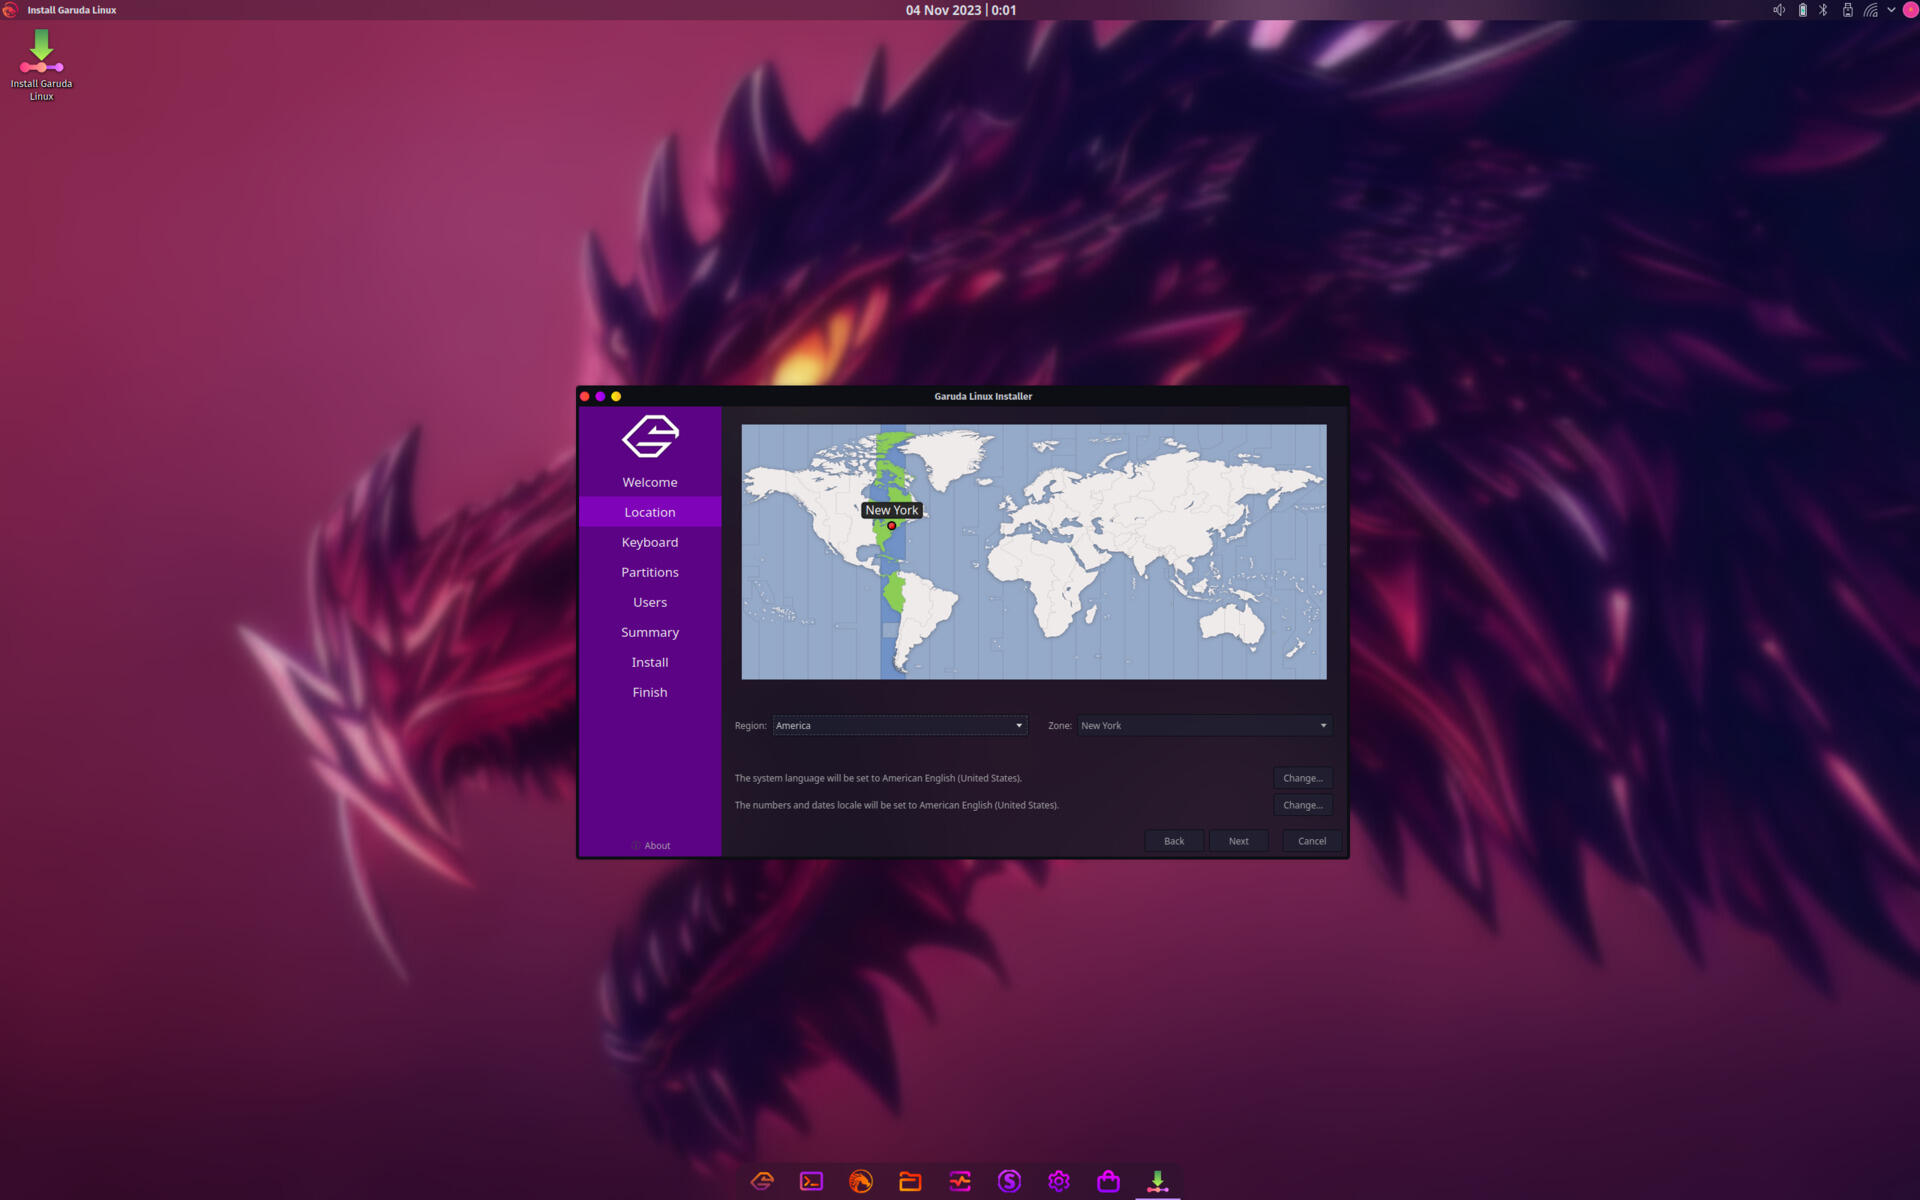Open the Region dropdown showing America
The image size is (1920, 1200).
899,725
